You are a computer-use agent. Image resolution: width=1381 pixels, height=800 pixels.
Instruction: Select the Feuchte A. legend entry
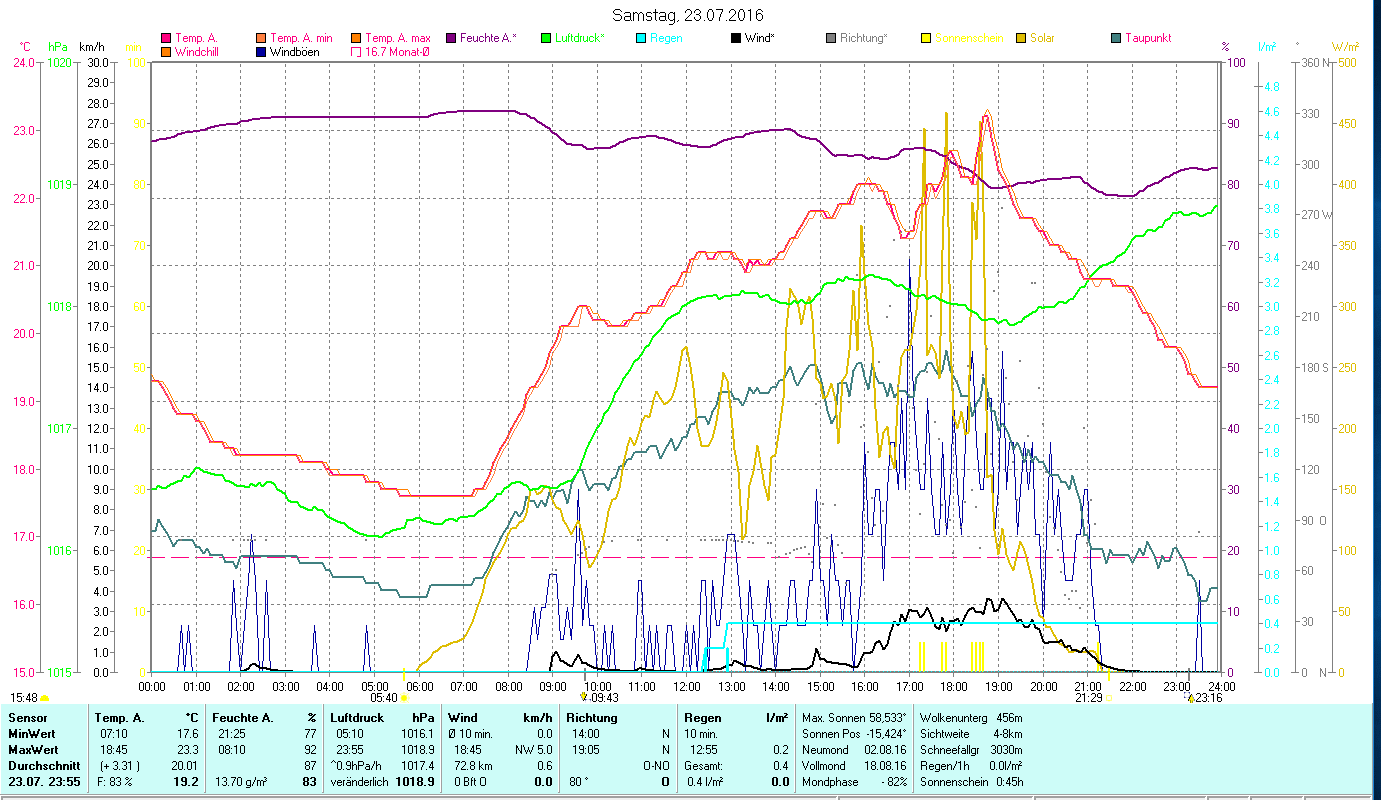click(488, 38)
